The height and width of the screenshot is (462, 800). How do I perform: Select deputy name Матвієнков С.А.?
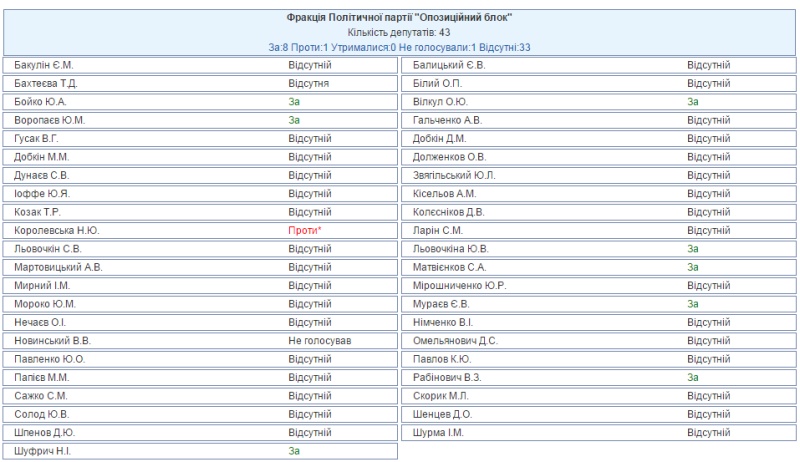[x=450, y=268]
